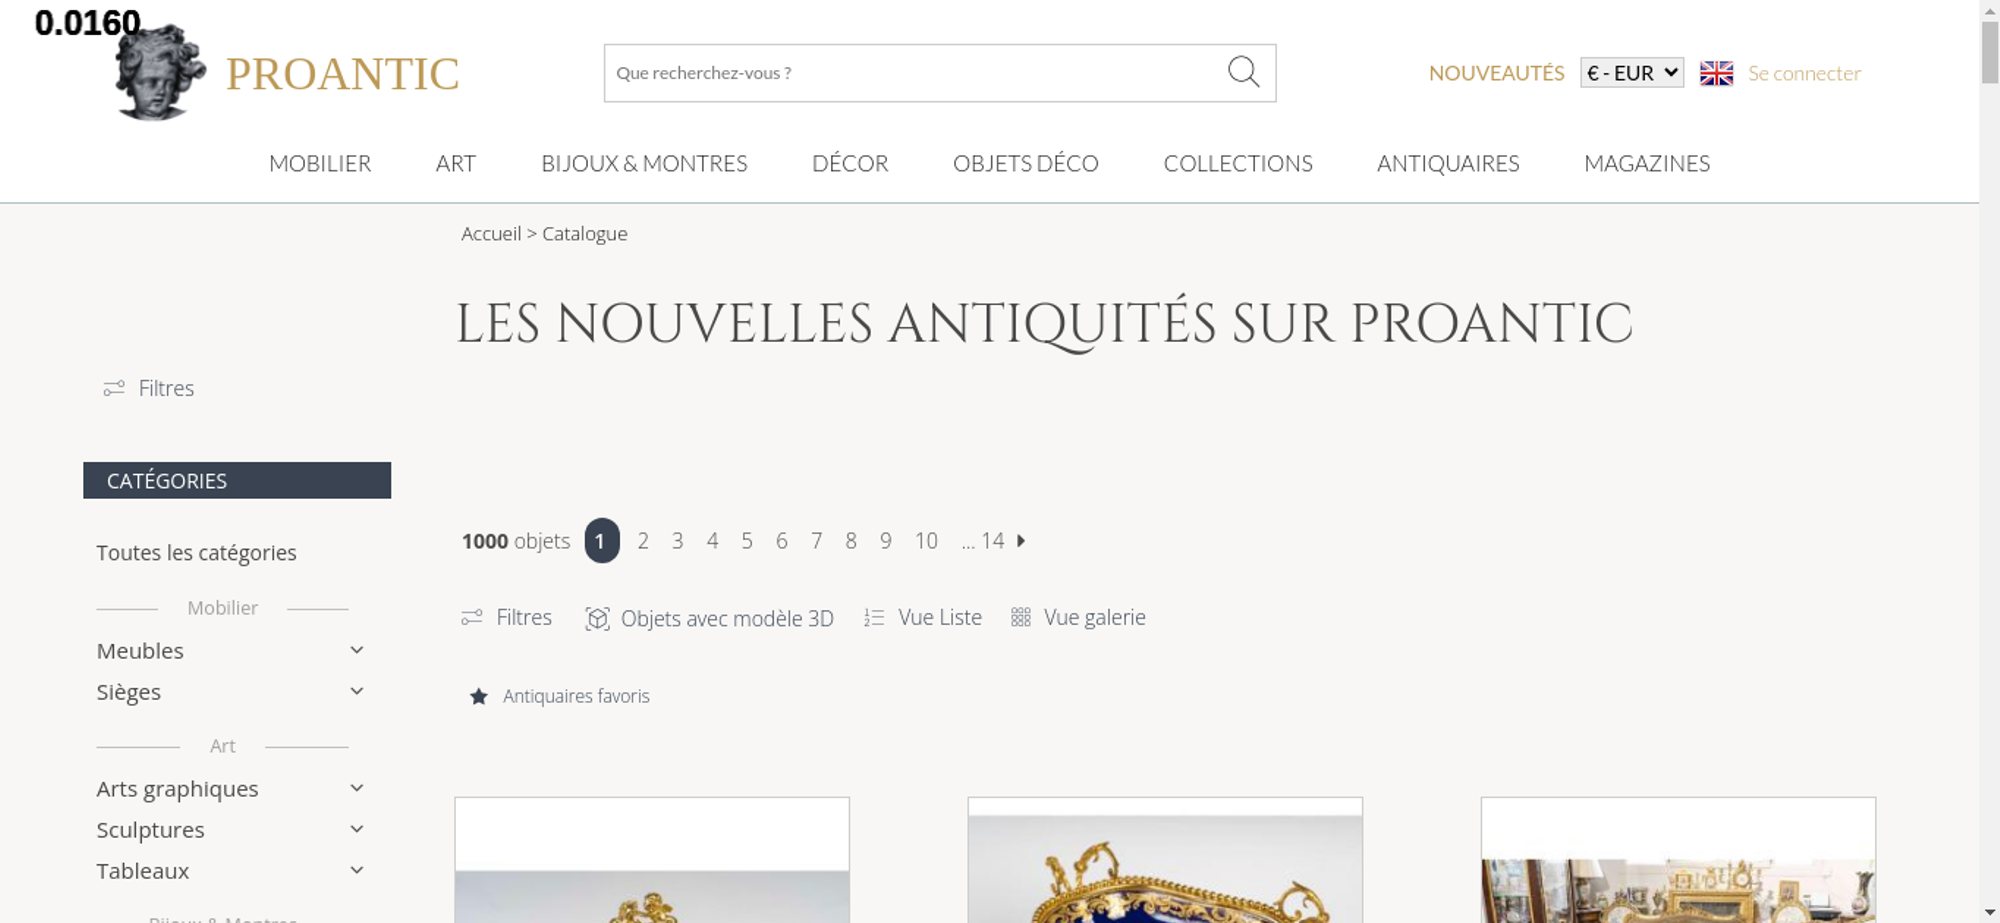Expand the Meubles category
This screenshot has height=923, width=2000.
(x=357, y=650)
